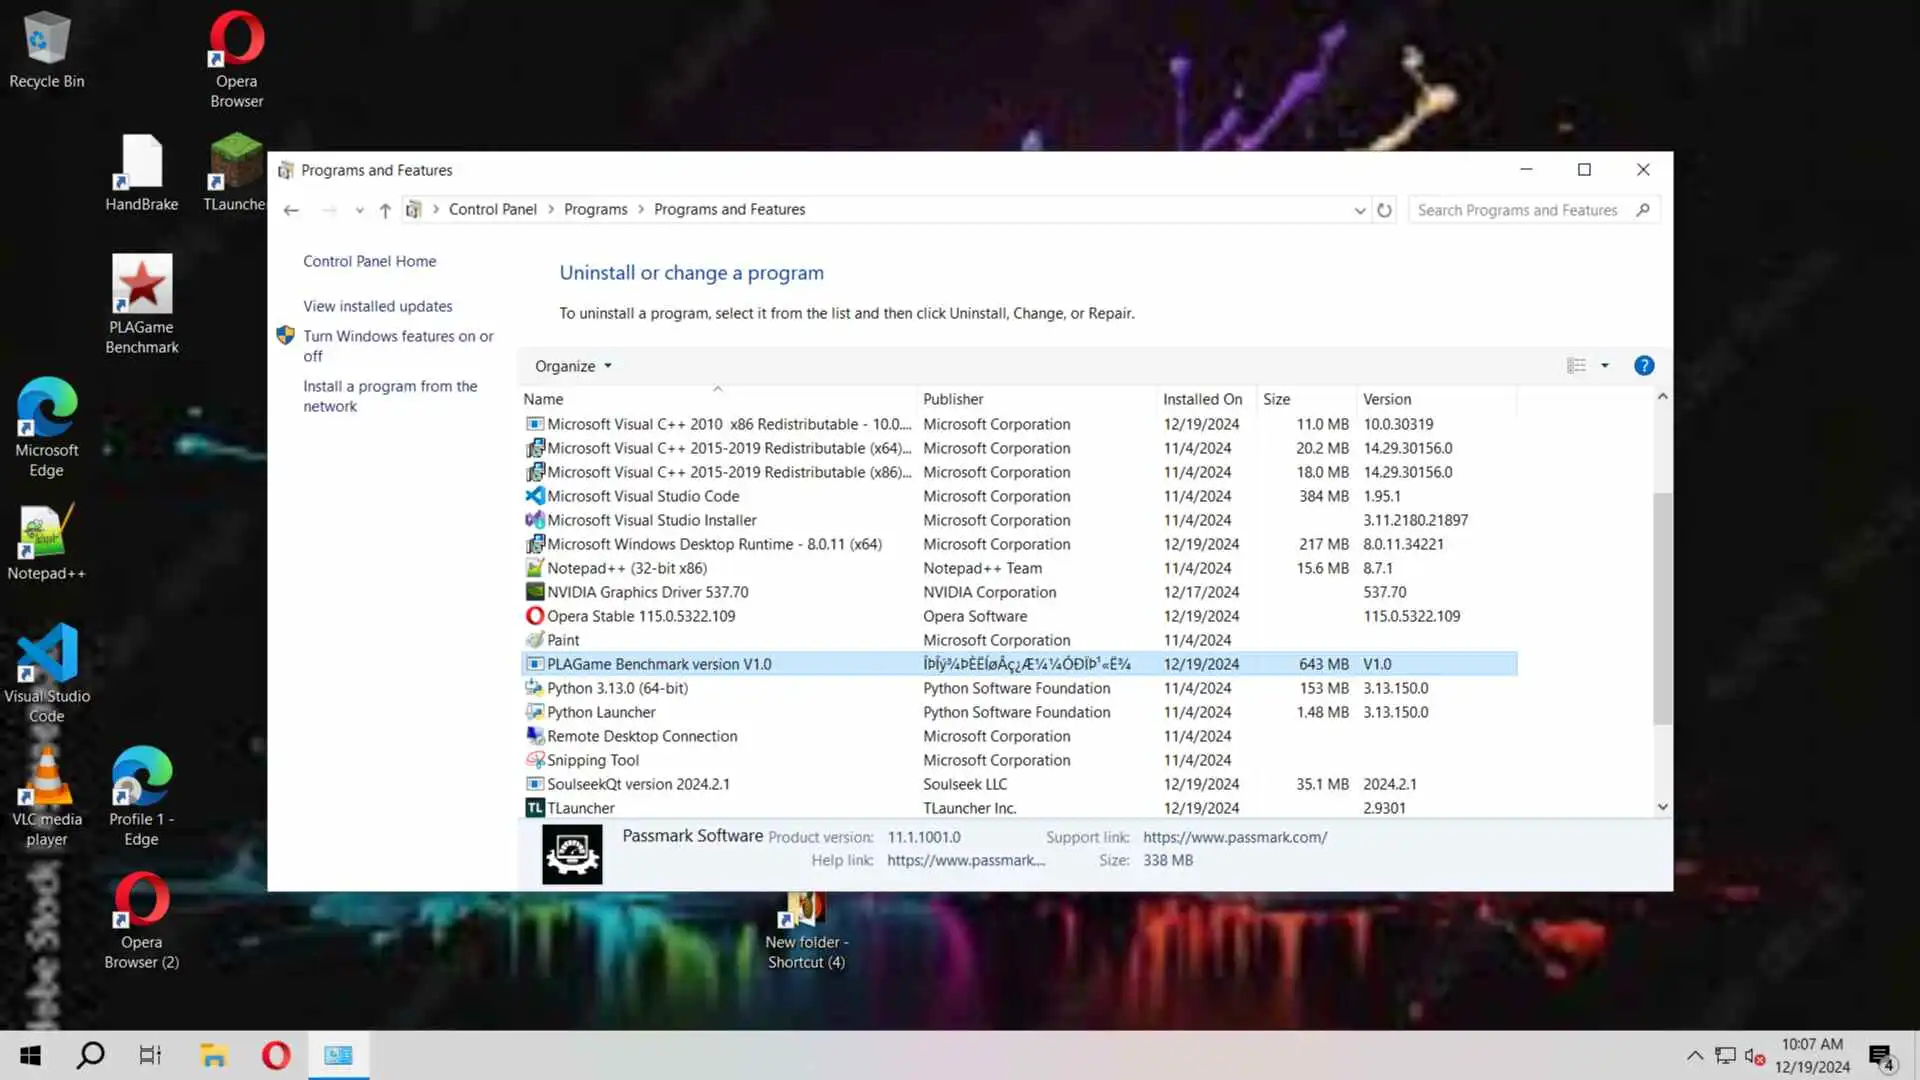This screenshot has height=1080, width=1920.
Task: Click View installed updates link
Action: click(377, 306)
